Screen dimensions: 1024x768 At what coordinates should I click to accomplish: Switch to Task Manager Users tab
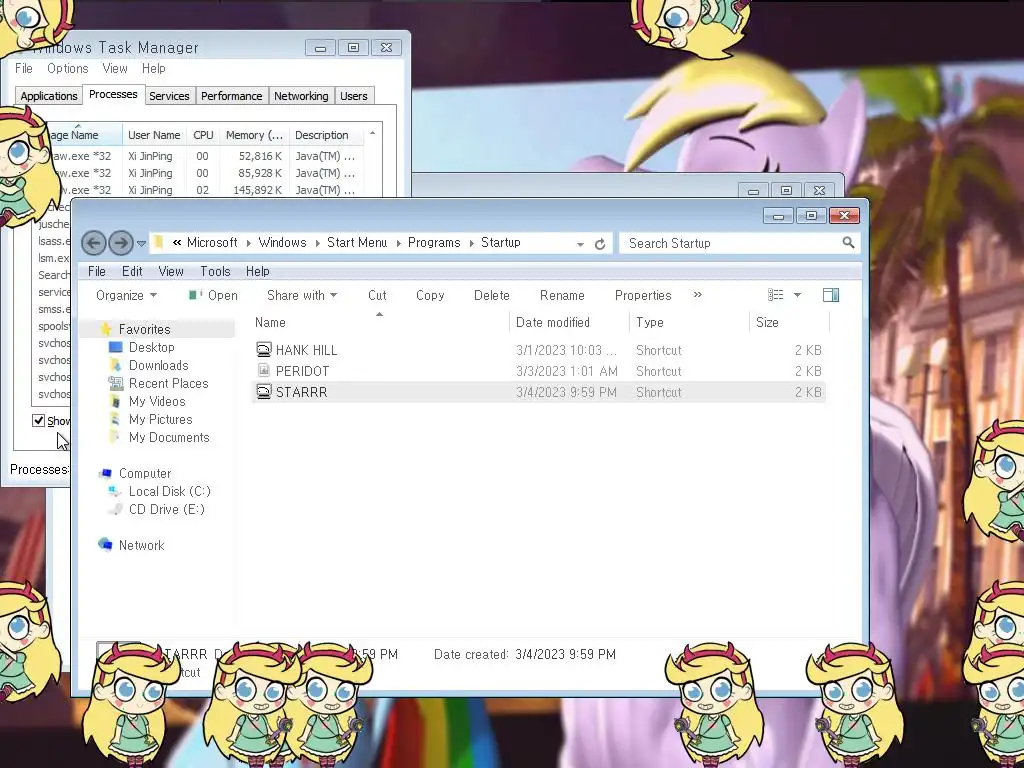coord(353,96)
